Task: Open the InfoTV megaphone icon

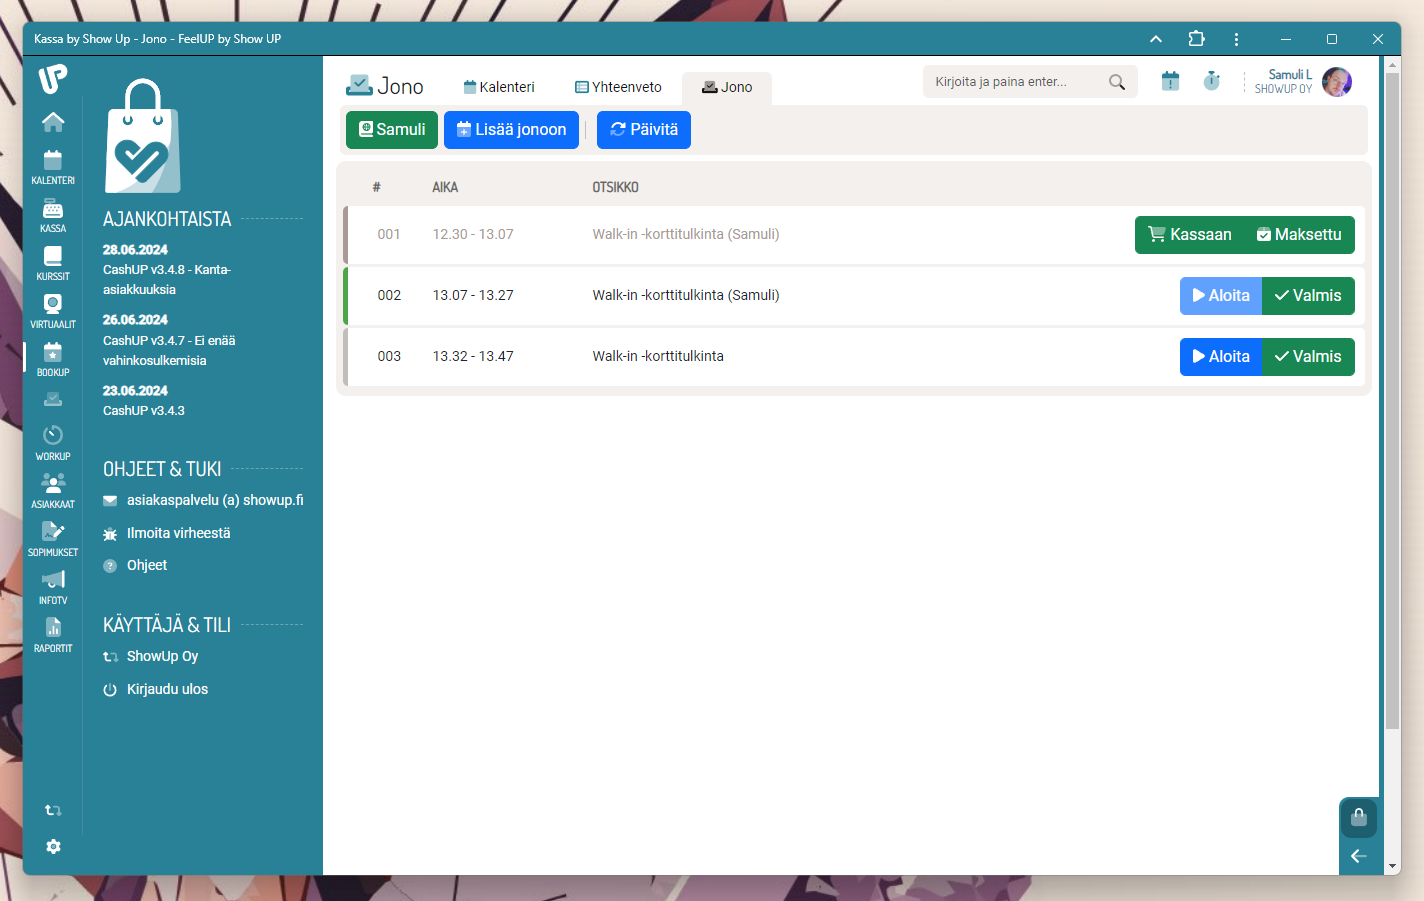Action: tap(53, 585)
